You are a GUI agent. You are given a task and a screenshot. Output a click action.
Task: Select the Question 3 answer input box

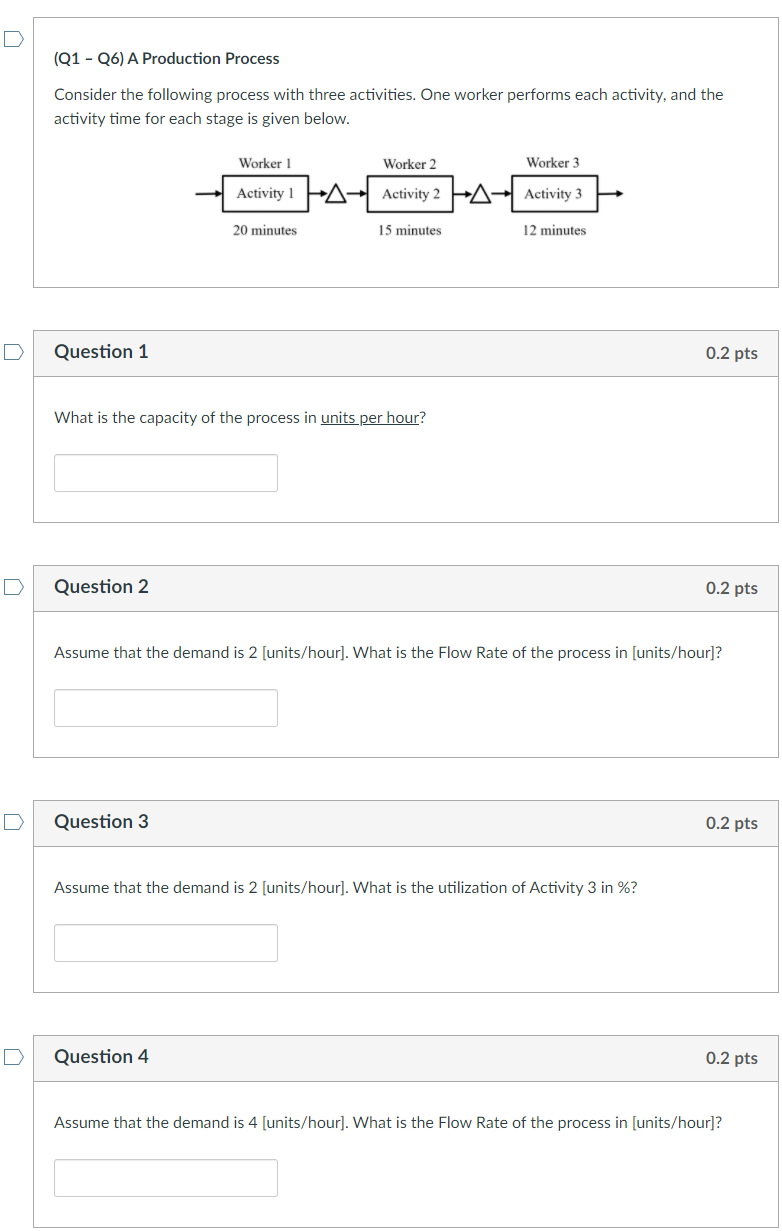tap(165, 942)
